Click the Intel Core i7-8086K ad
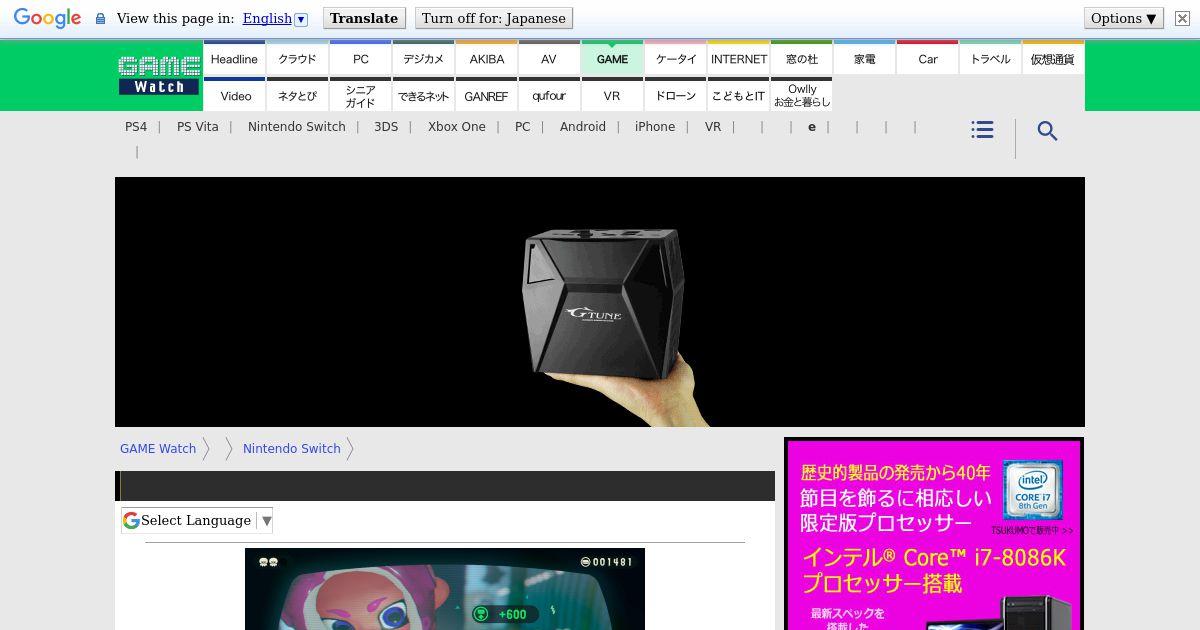Viewport: 1200px width, 630px height. click(x=934, y=534)
